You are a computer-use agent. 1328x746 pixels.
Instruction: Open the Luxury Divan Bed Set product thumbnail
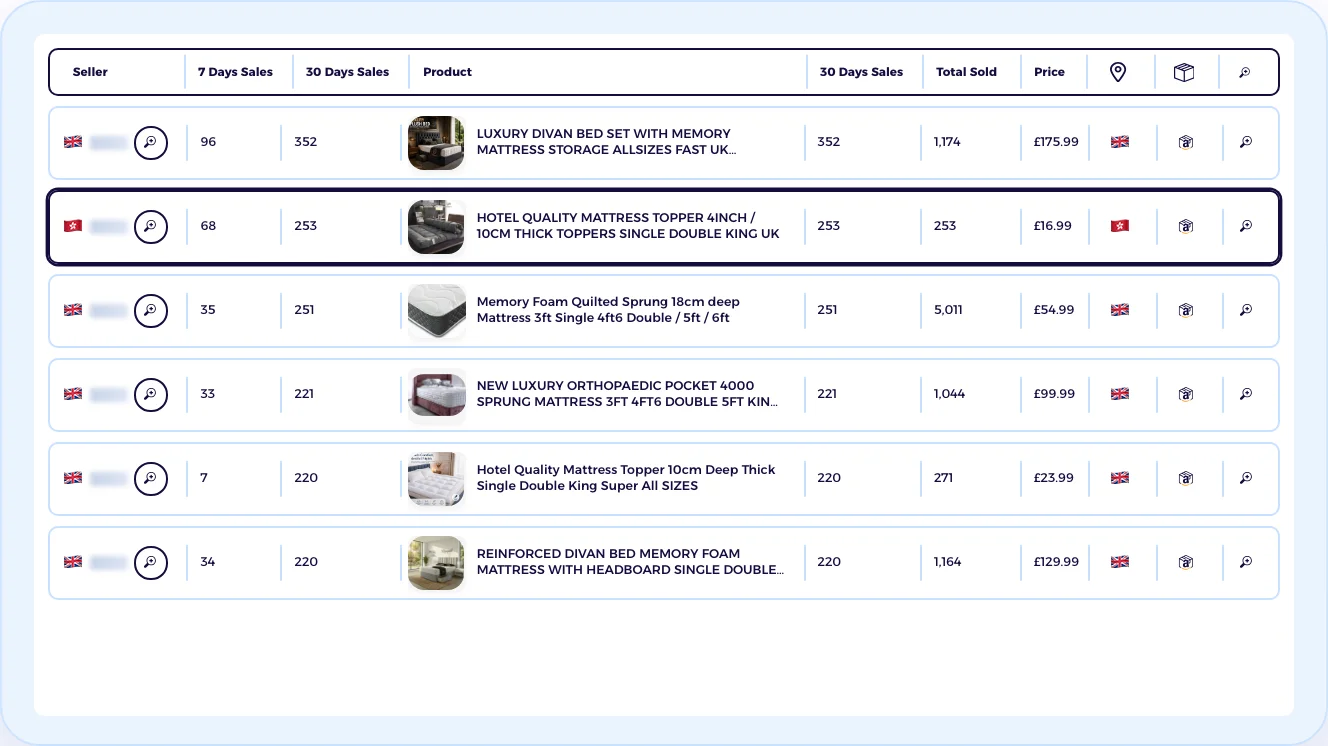(x=436, y=142)
